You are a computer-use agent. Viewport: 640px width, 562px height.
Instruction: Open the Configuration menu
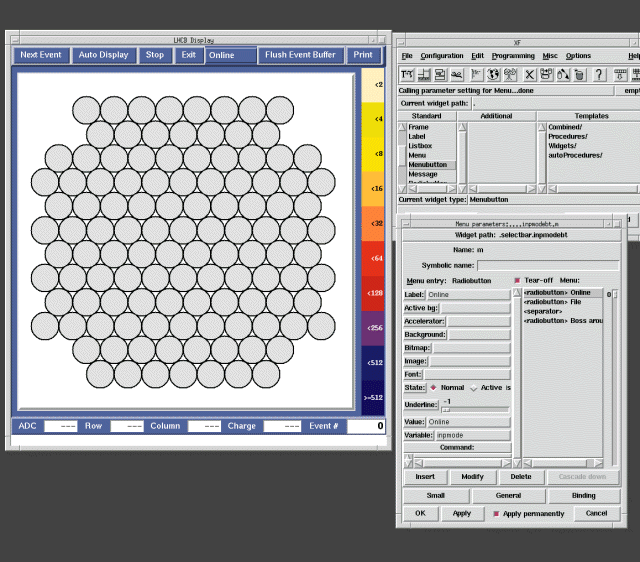tap(441, 56)
